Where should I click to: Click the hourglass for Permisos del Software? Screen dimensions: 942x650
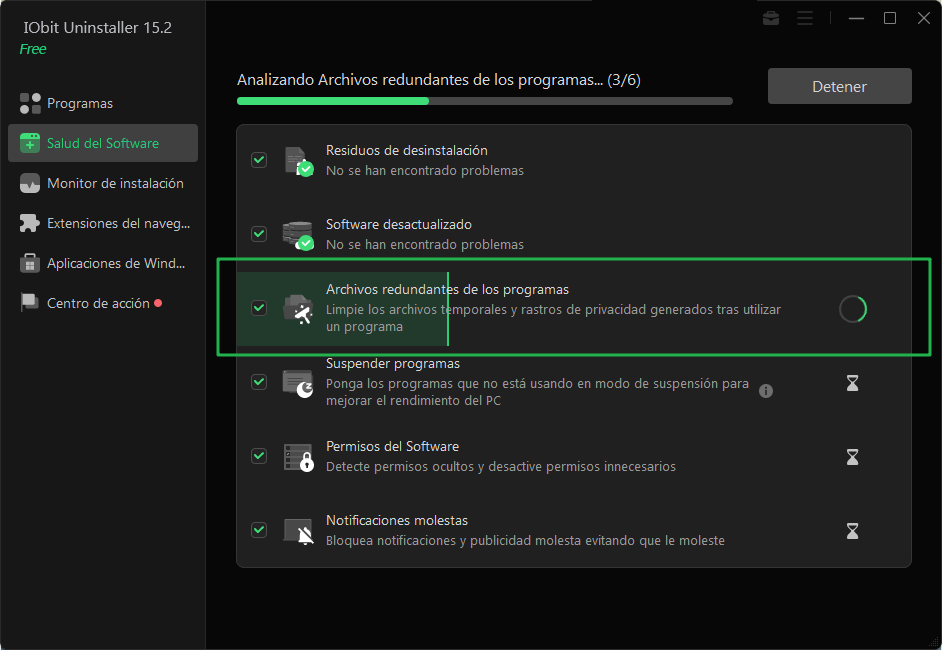(x=852, y=457)
